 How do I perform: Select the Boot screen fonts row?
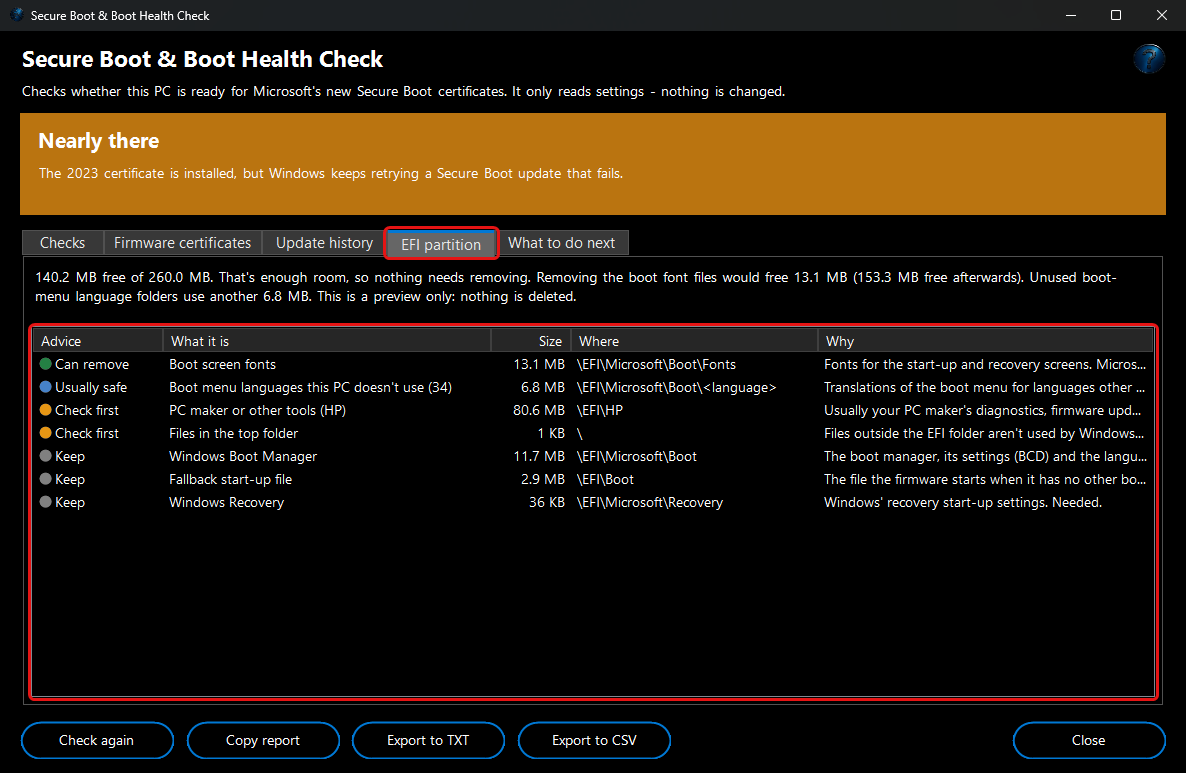[593, 364]
